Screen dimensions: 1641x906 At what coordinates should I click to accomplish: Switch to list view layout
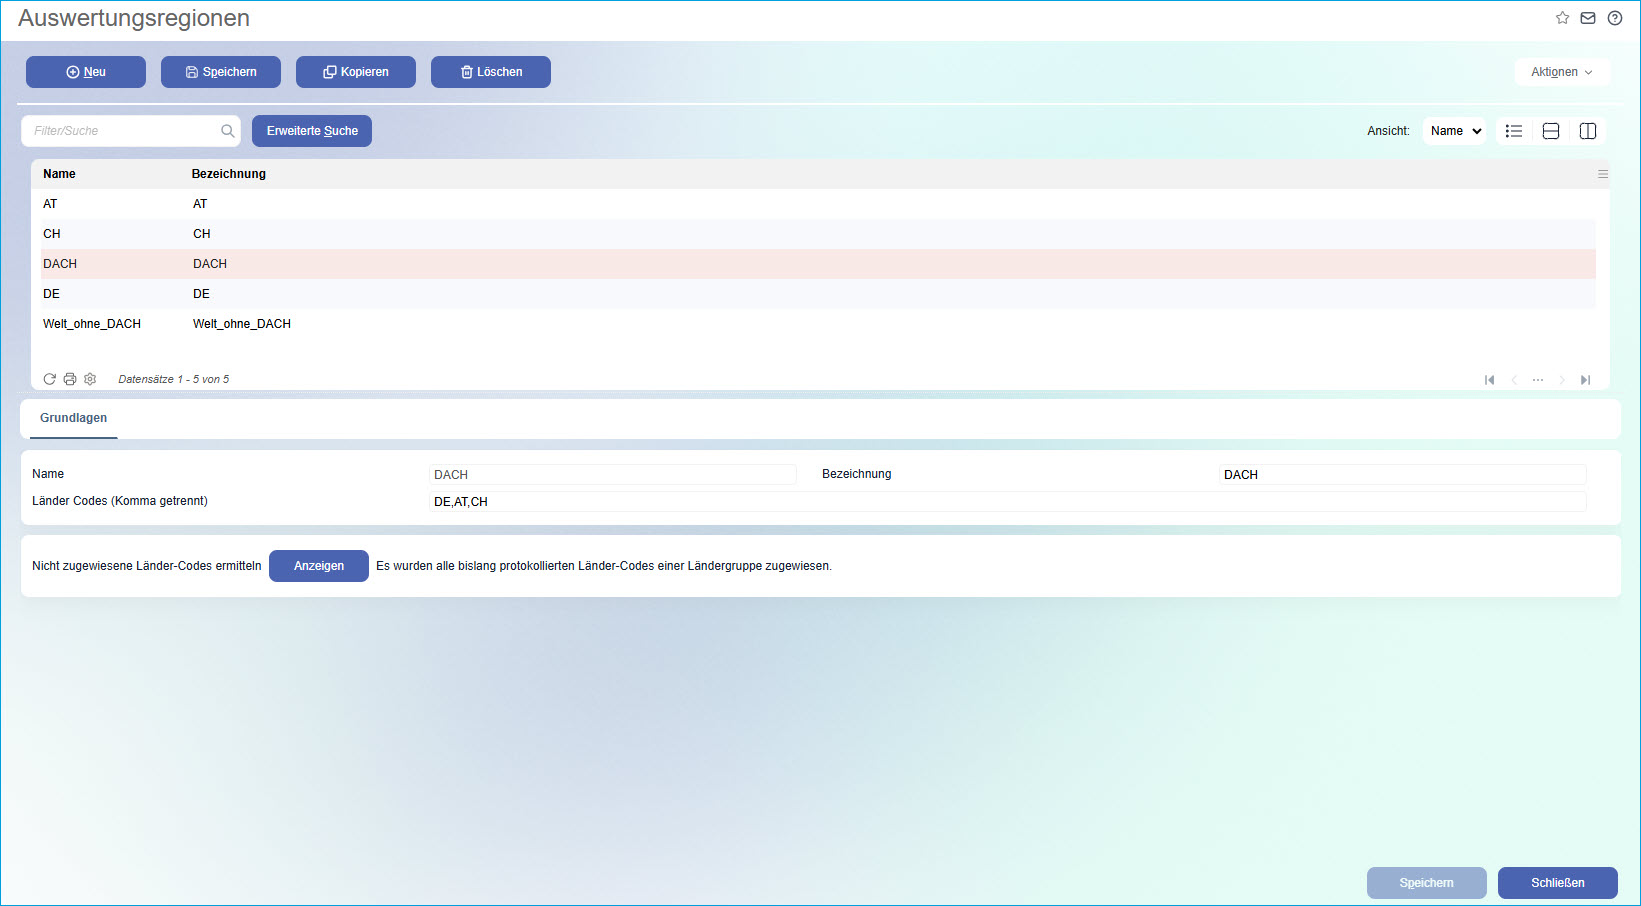point(1514,131)
